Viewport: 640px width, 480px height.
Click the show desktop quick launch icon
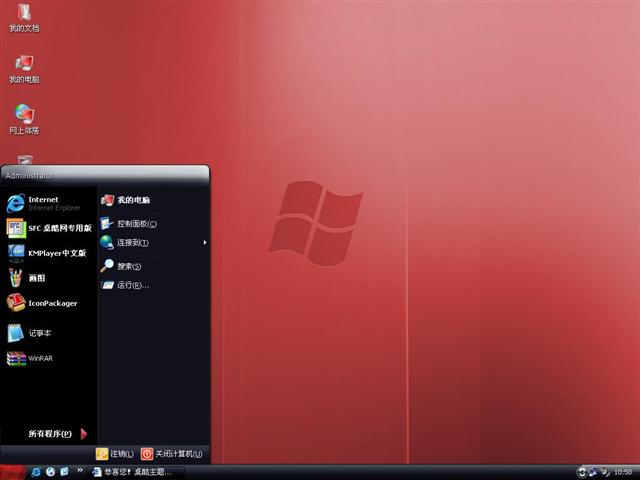(x=64, y=472)
